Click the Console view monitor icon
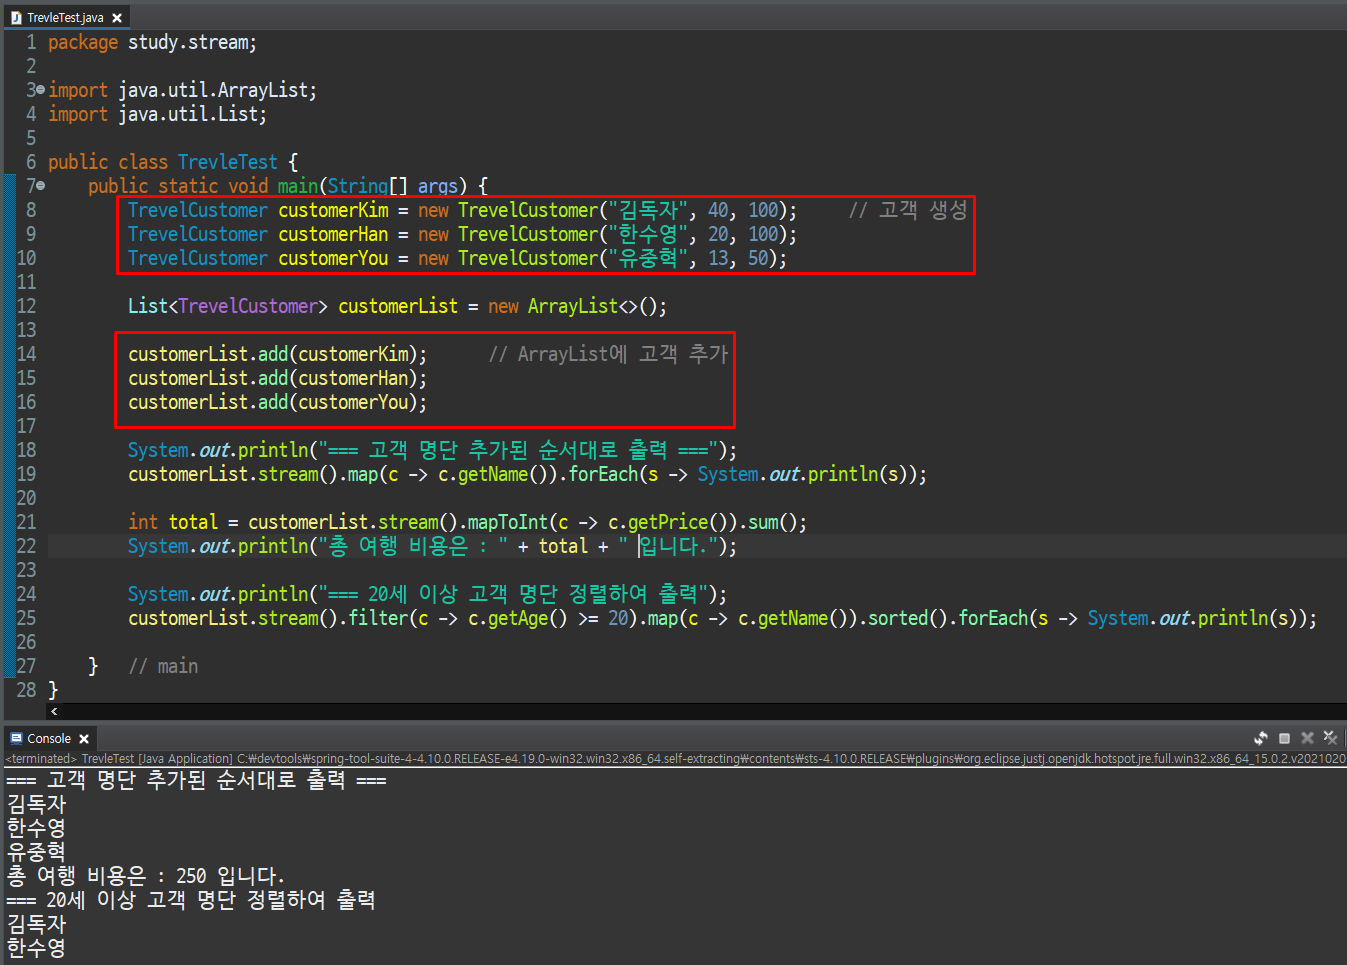The image size is (1347, 965). [x=16, y=739]
